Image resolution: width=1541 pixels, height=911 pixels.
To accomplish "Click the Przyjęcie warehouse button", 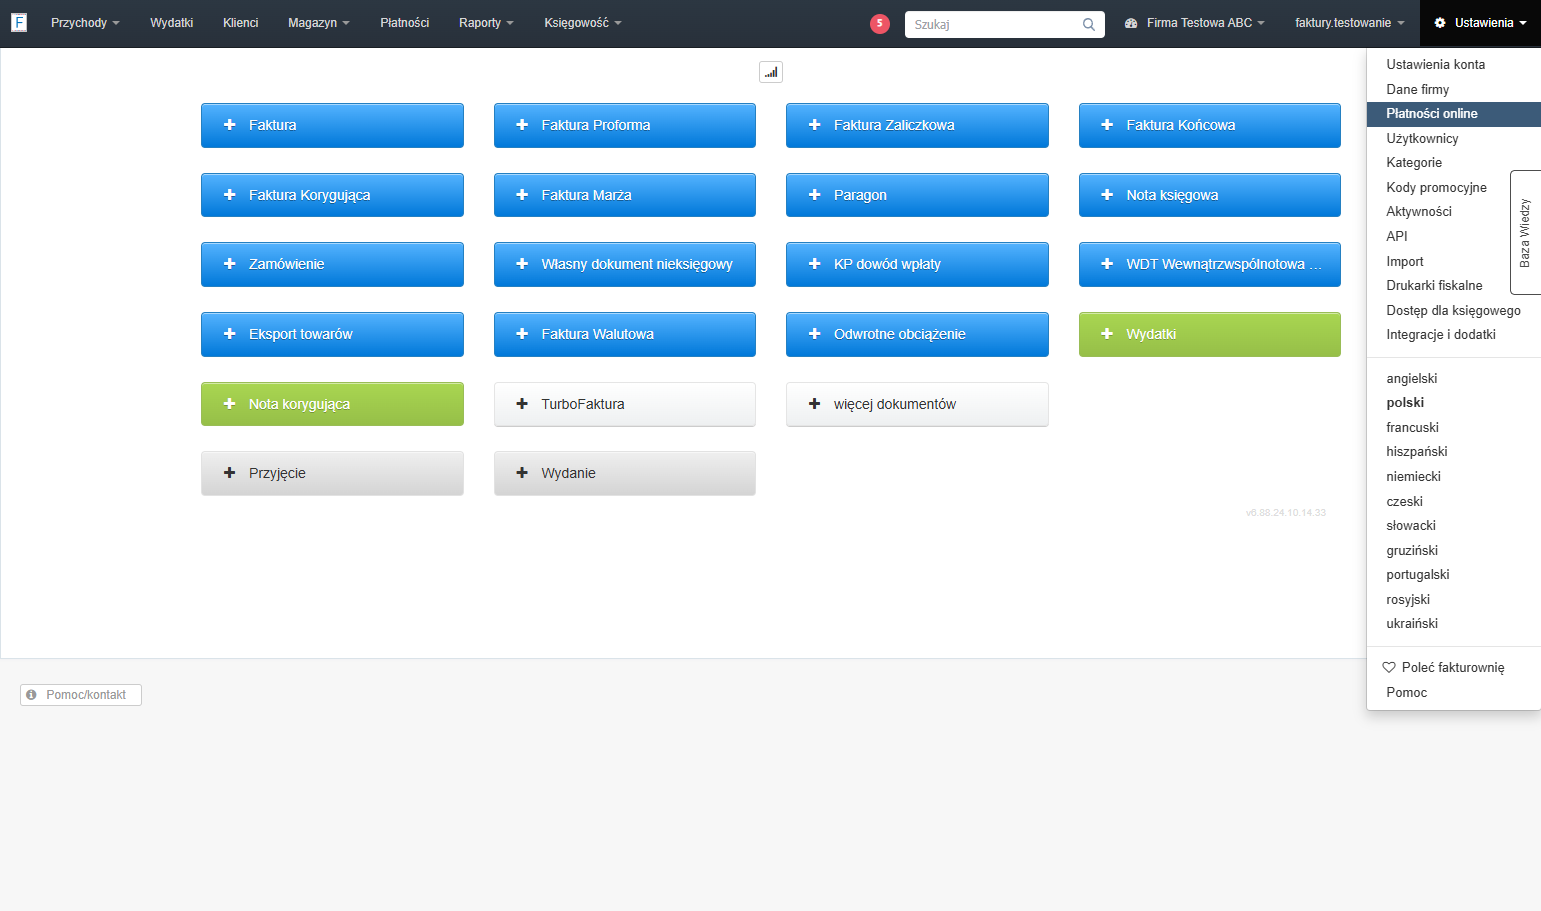I will point(332,473).
